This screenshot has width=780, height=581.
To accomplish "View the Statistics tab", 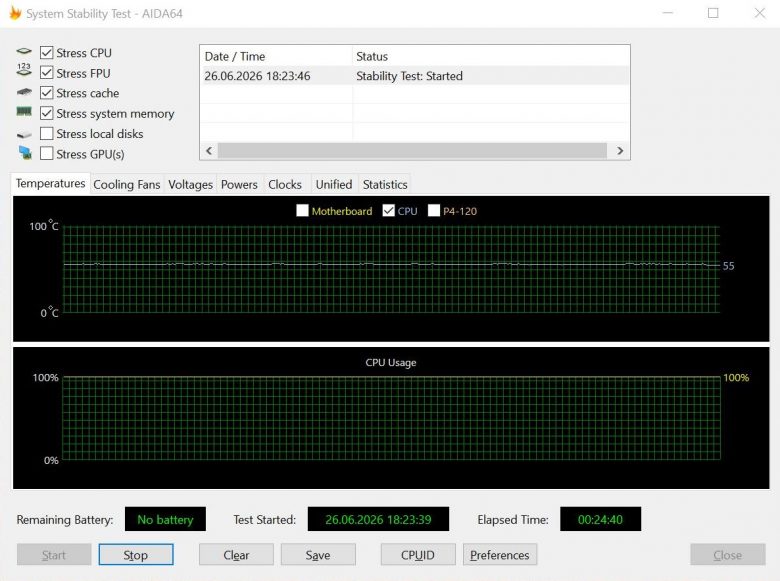I will 385,185.
